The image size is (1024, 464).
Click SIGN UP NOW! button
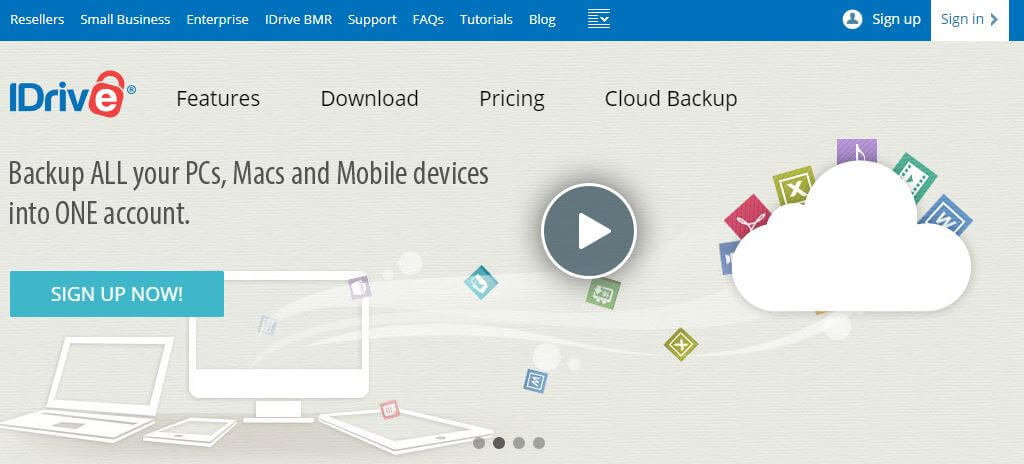[x=117, y=294]
